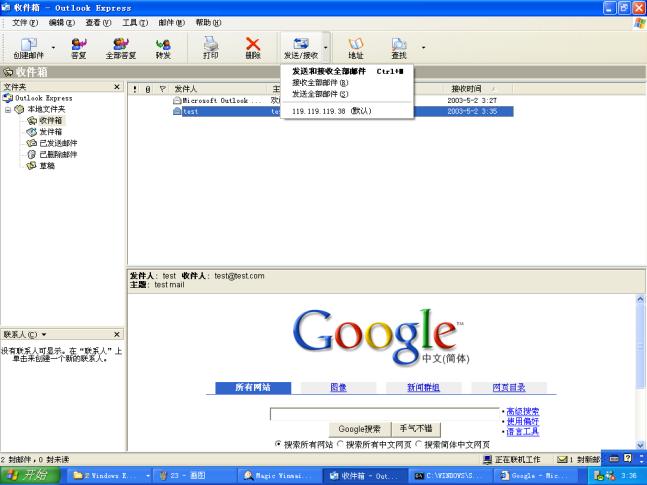Open the 帮助(H) menu
Image resolution: width=647 pixels, height=485 pixels.
click(208, 23)
